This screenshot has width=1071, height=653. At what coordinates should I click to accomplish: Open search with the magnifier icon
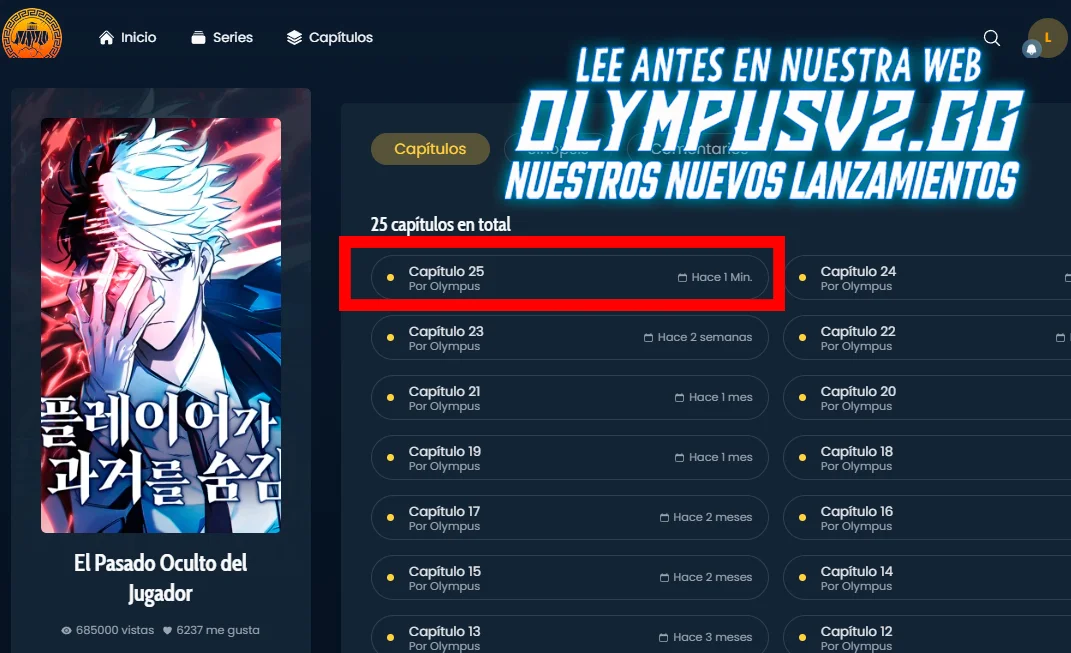992,38
